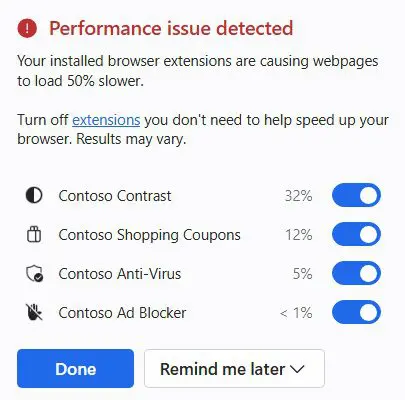Click the Ad Blocker hand icon
Screen dimensions: 405x400
click(34, 312)
